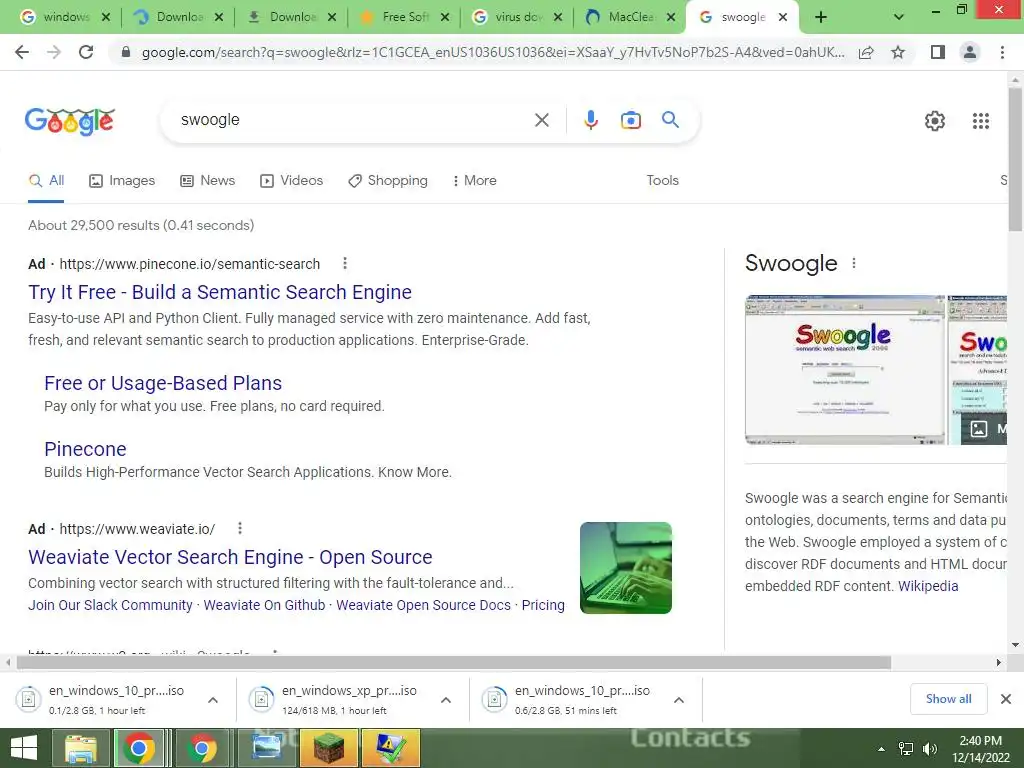
Task: Click the vertical scrollbar thumb
Action: (x=1015, y=159)
